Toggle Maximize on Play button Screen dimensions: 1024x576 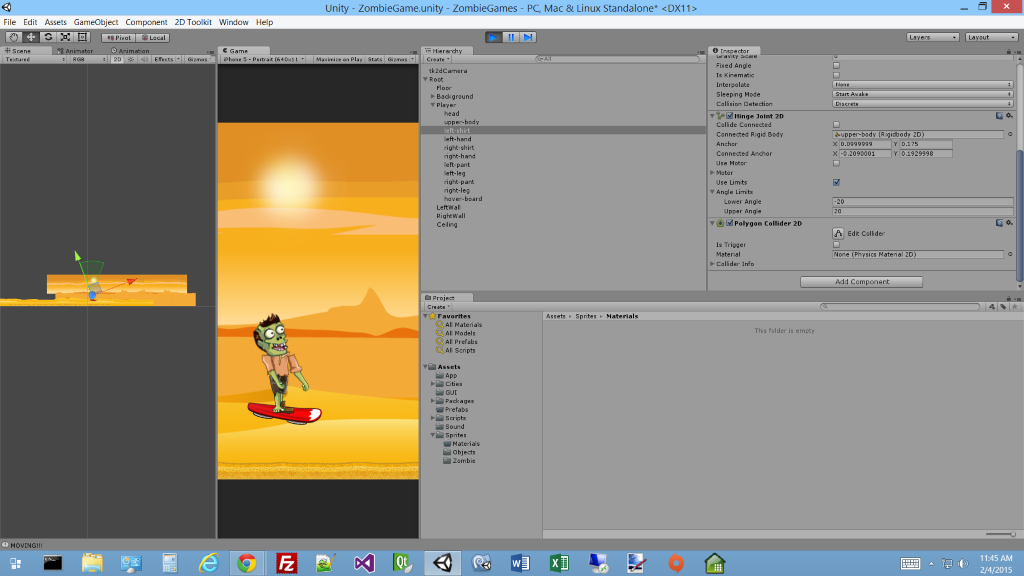pos(338,59)
